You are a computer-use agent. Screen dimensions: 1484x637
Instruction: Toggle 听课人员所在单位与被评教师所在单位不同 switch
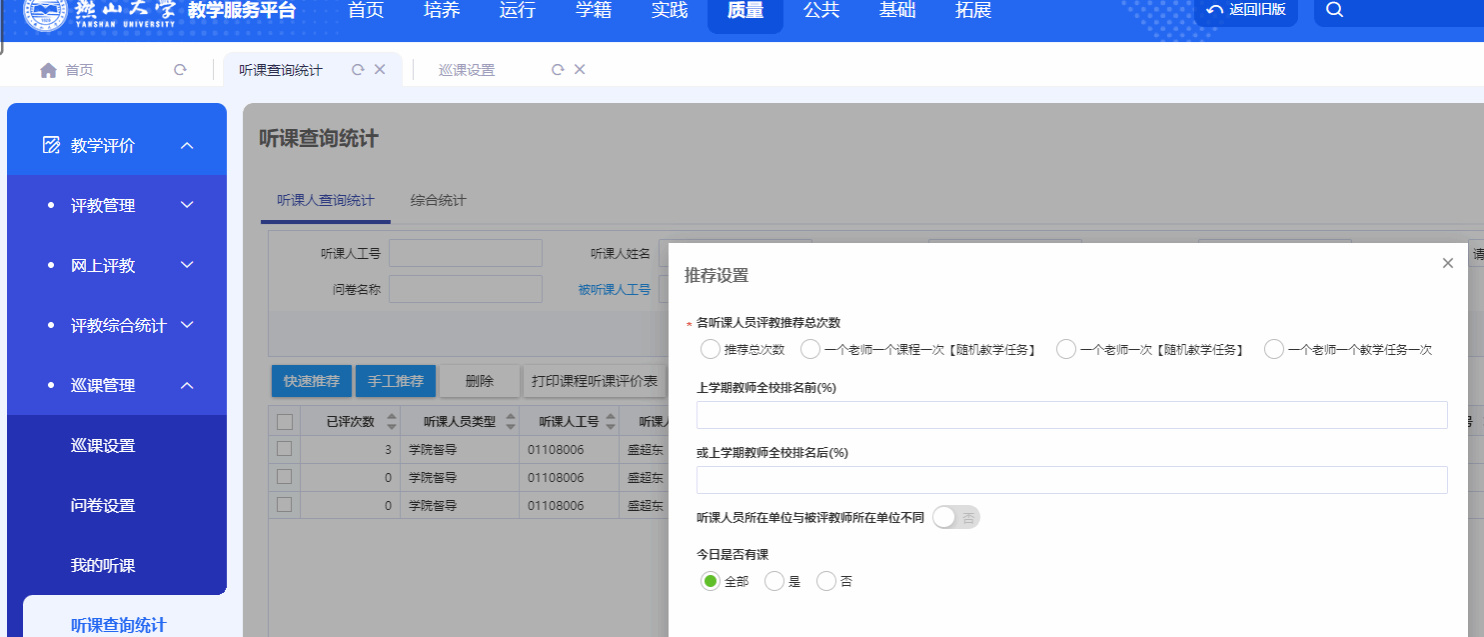[x=955, y=517]
